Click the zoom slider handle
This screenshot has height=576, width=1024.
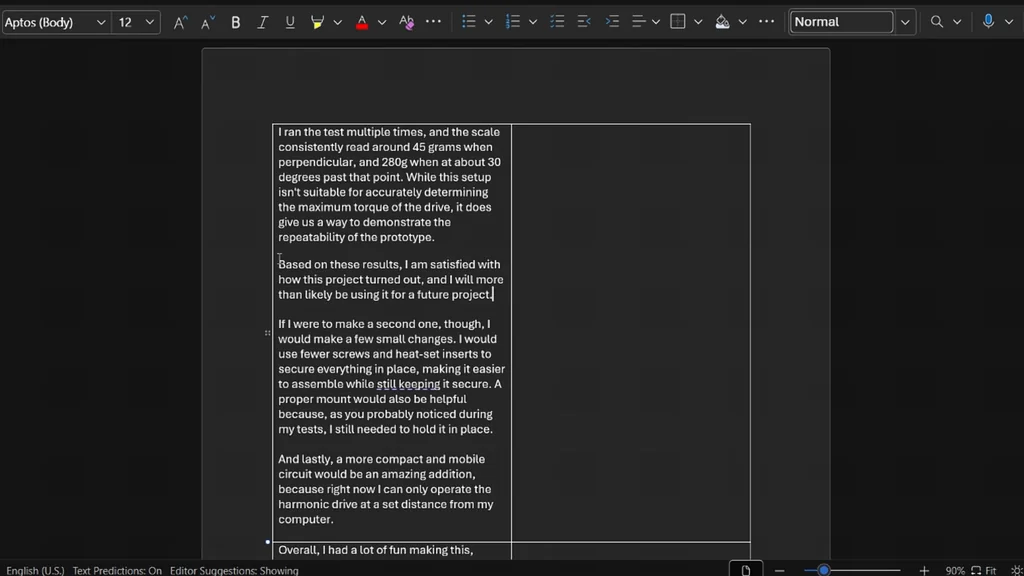click(824, 570)
